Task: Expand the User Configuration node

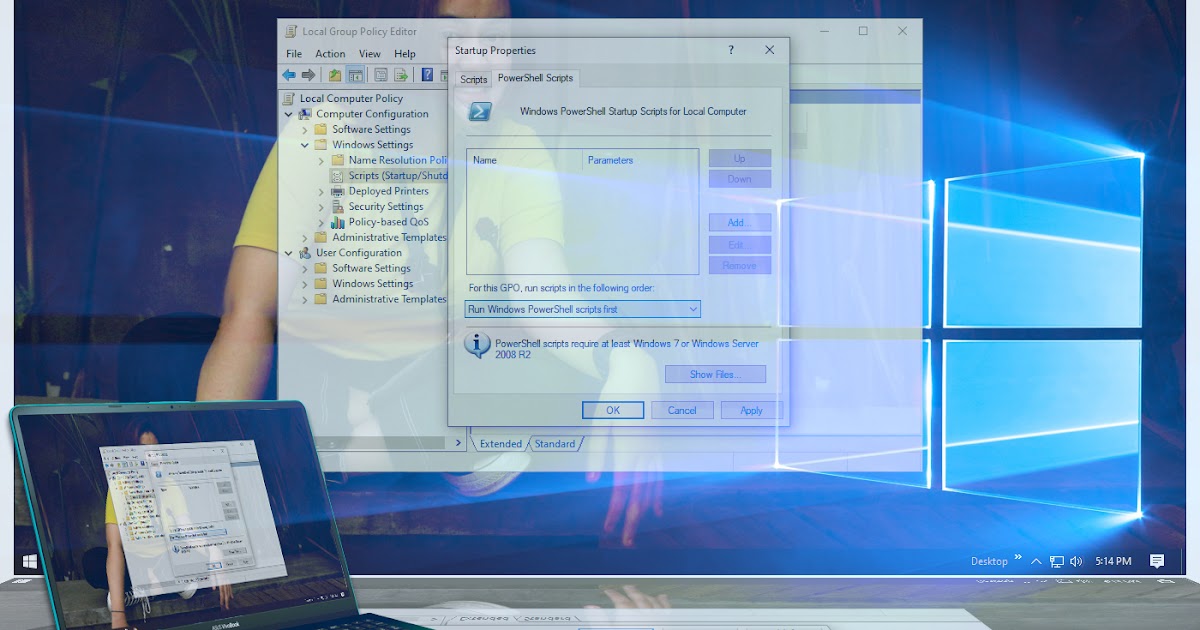Action: click(x=289, y=253)
